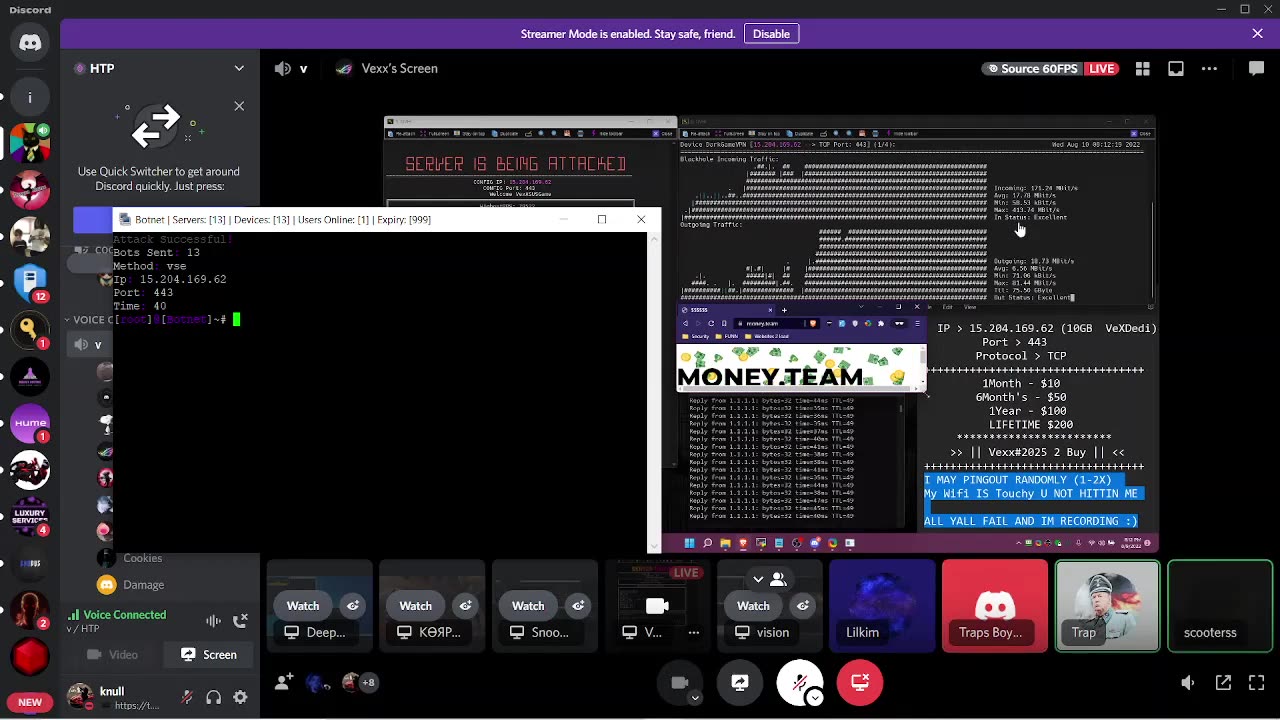Image resolution: width=1280 pixels, height=720 pixels.
Task: Unmute mic with large call button
Action: point(800,682)
